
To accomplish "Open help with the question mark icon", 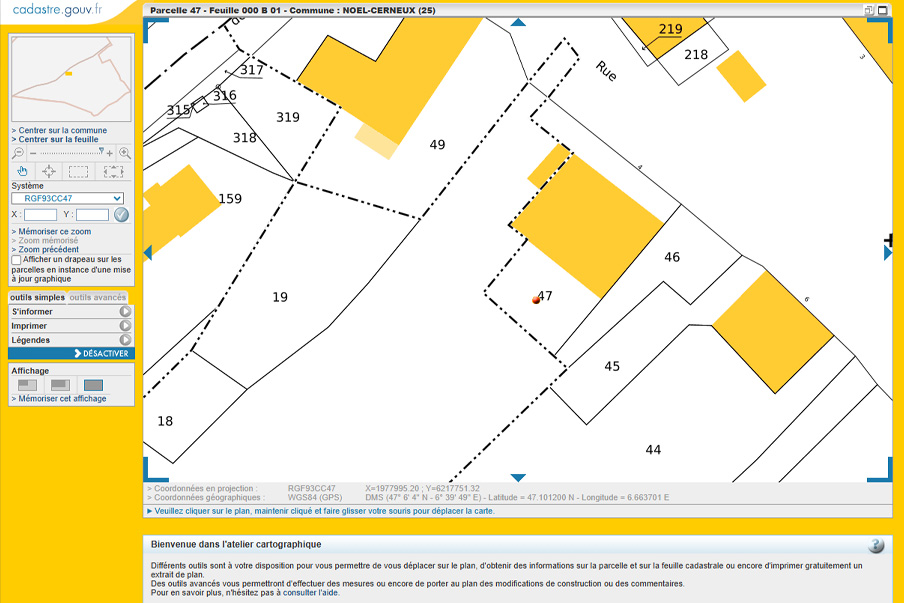I will tap(876, 545).
